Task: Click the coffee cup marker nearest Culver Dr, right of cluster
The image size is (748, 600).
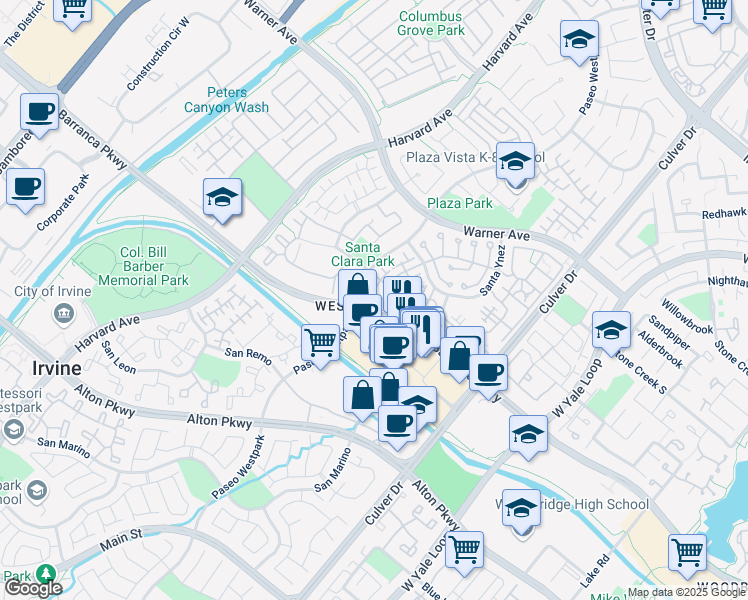Action: click(x=488, y=374)
